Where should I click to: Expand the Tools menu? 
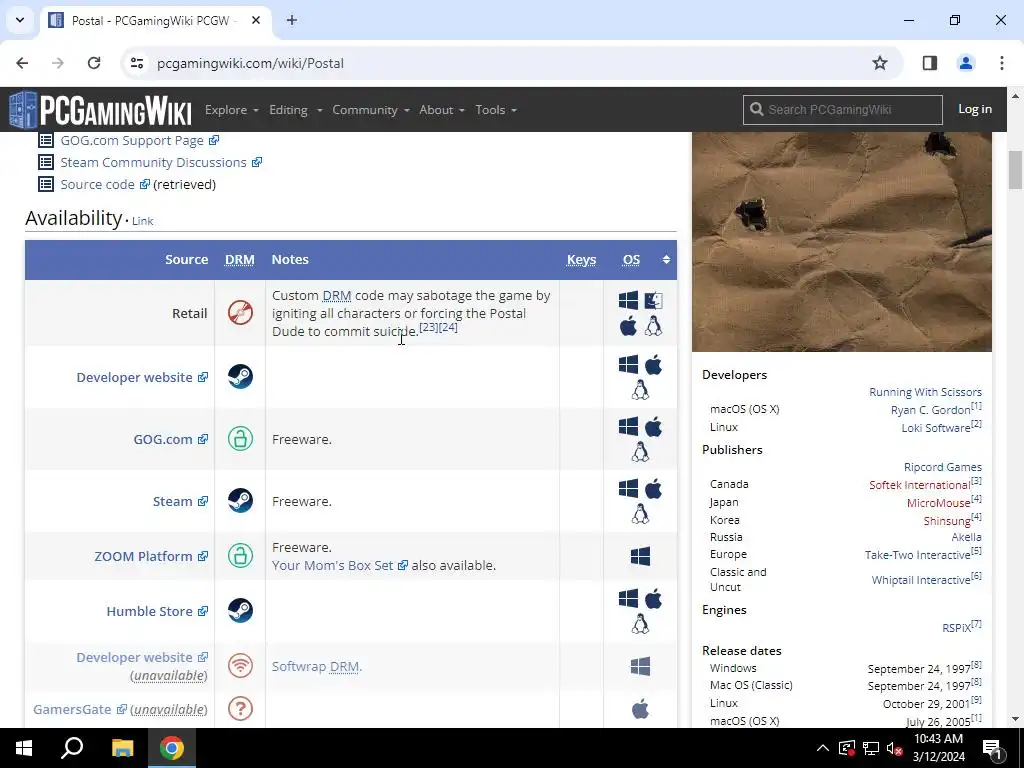[496, 110]
